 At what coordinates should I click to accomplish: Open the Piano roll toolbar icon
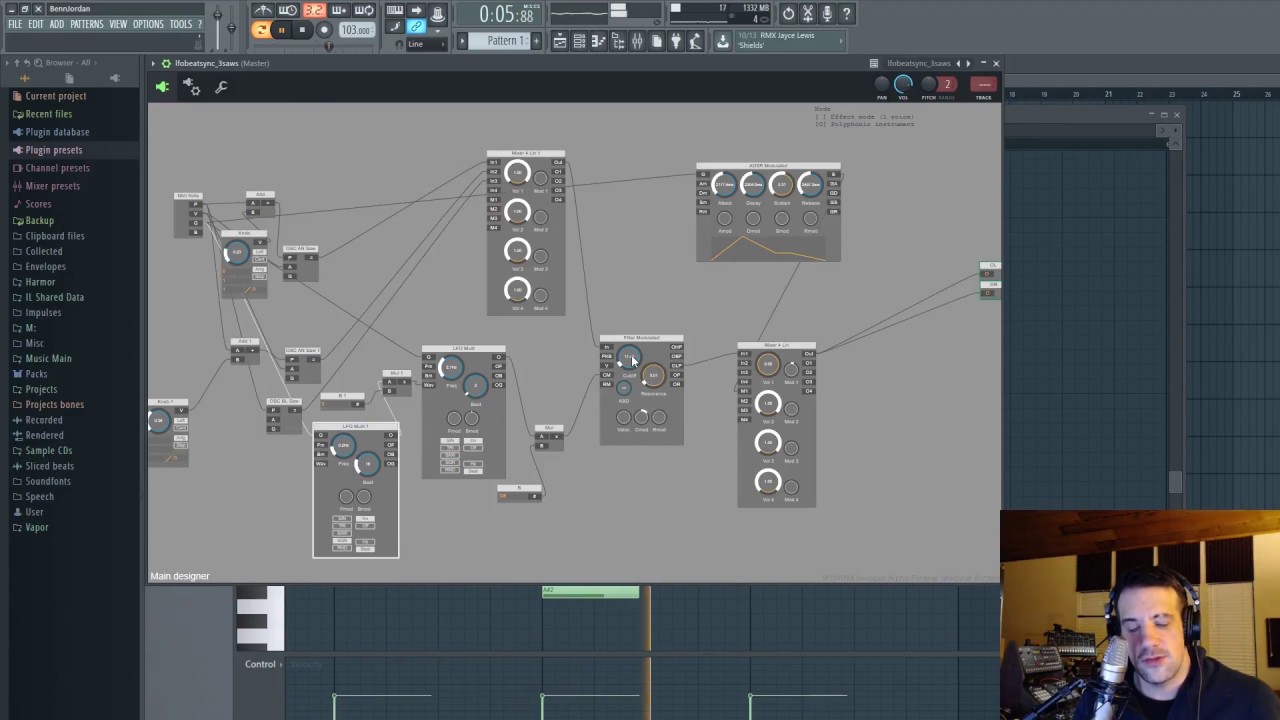[x=597, y=40]
